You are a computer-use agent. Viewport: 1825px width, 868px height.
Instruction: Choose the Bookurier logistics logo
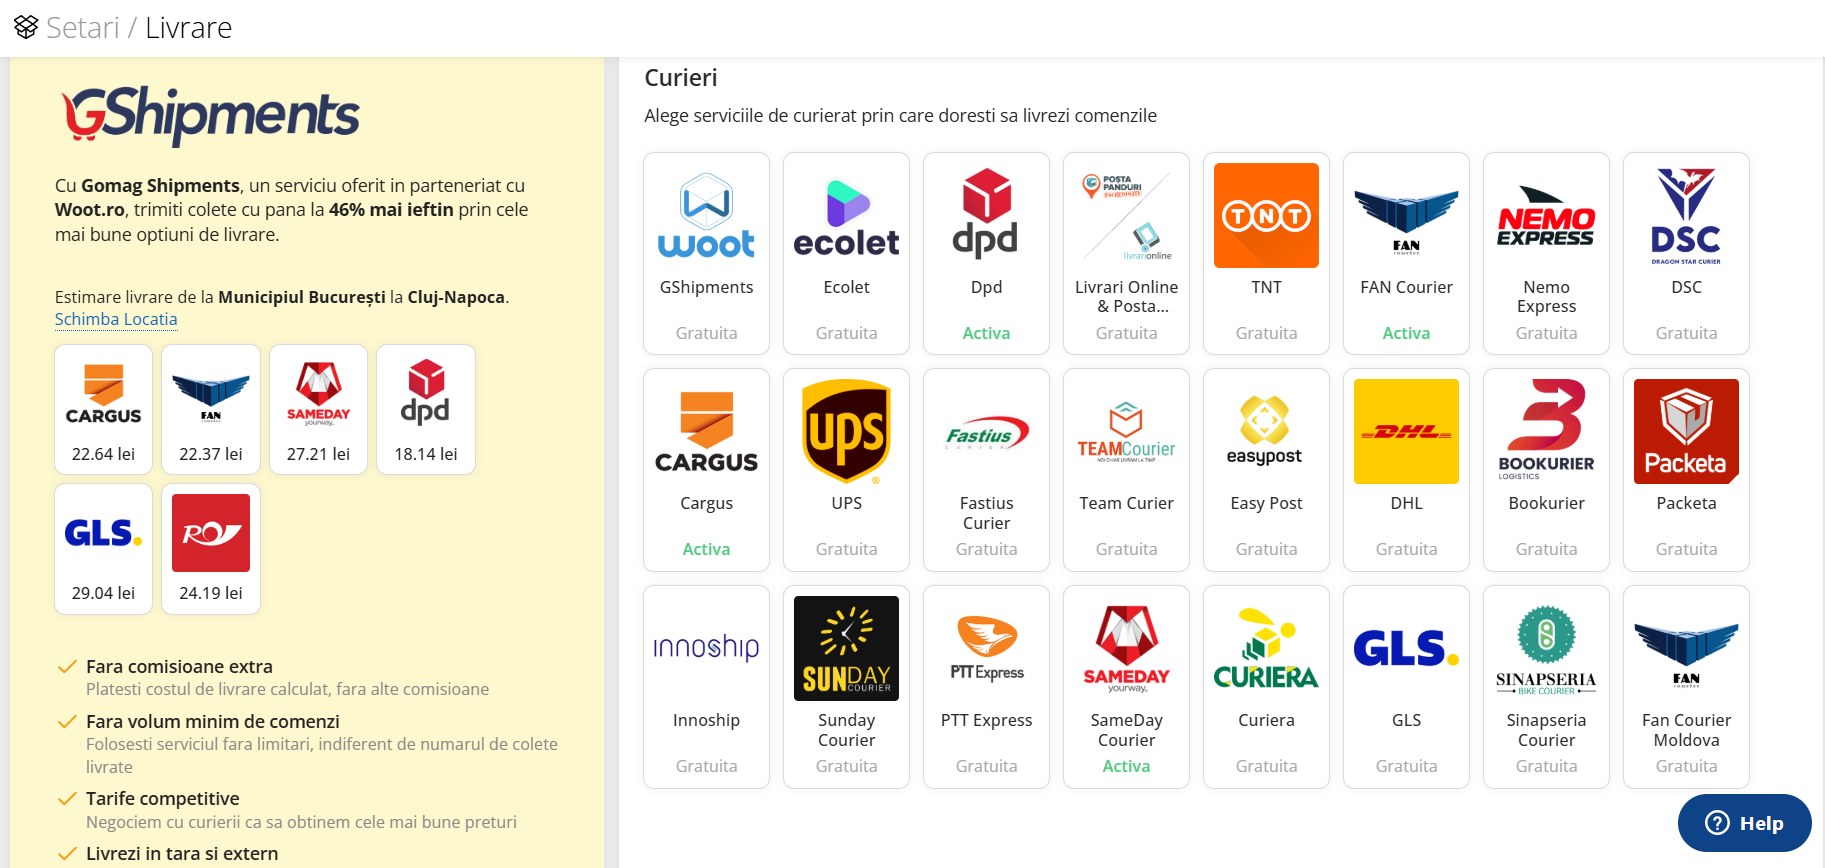1546,432
